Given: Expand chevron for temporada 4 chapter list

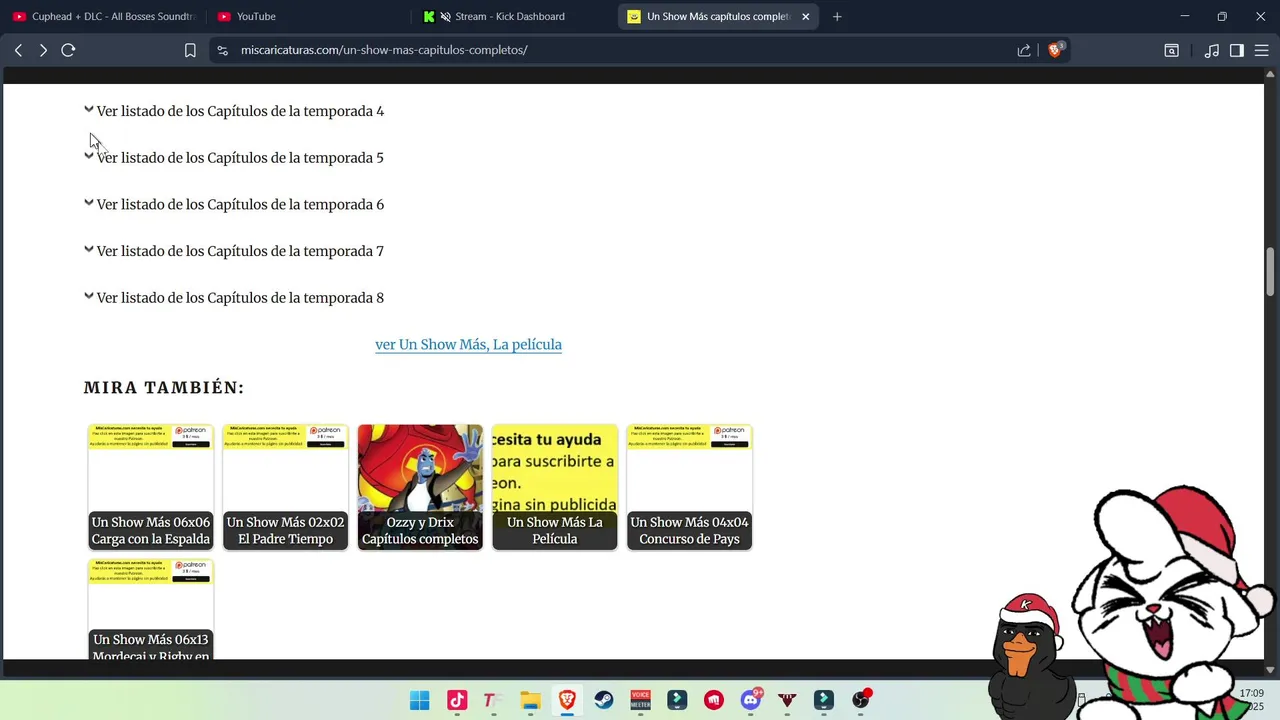Looking at the screenshot, I should pos(89,110).
